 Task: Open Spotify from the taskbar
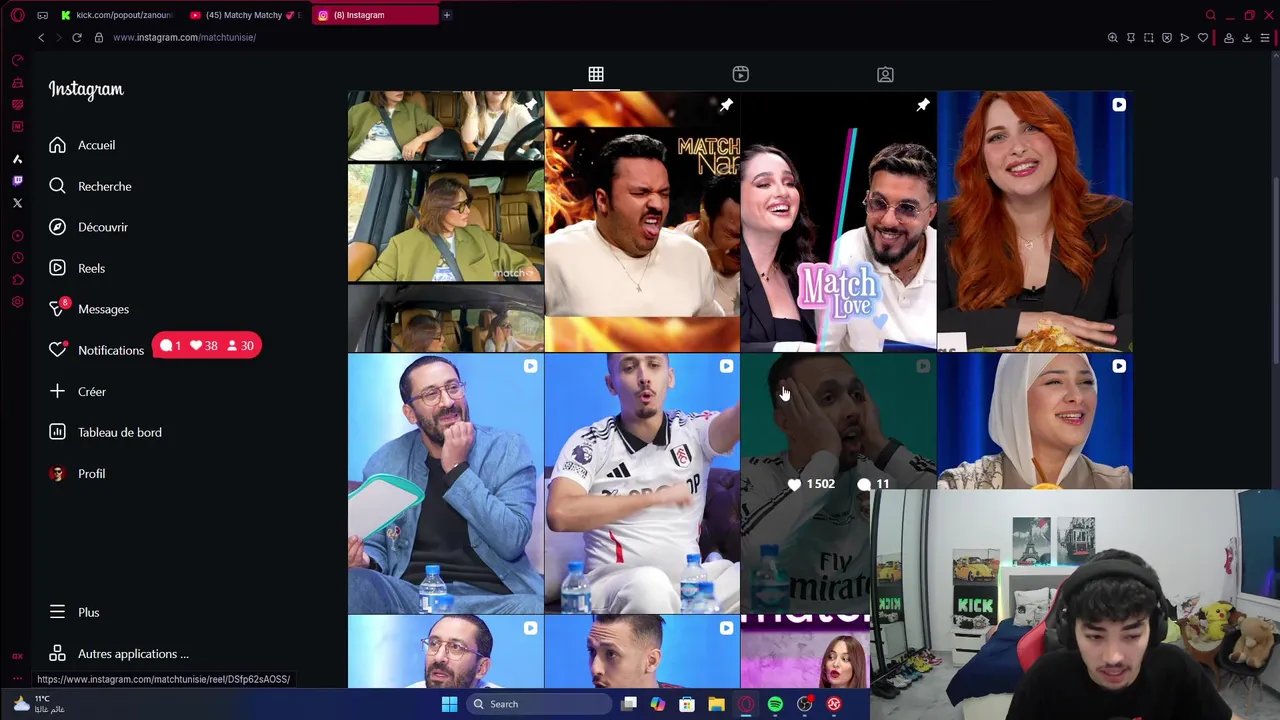pyautogui.click(x=775, y=704)
